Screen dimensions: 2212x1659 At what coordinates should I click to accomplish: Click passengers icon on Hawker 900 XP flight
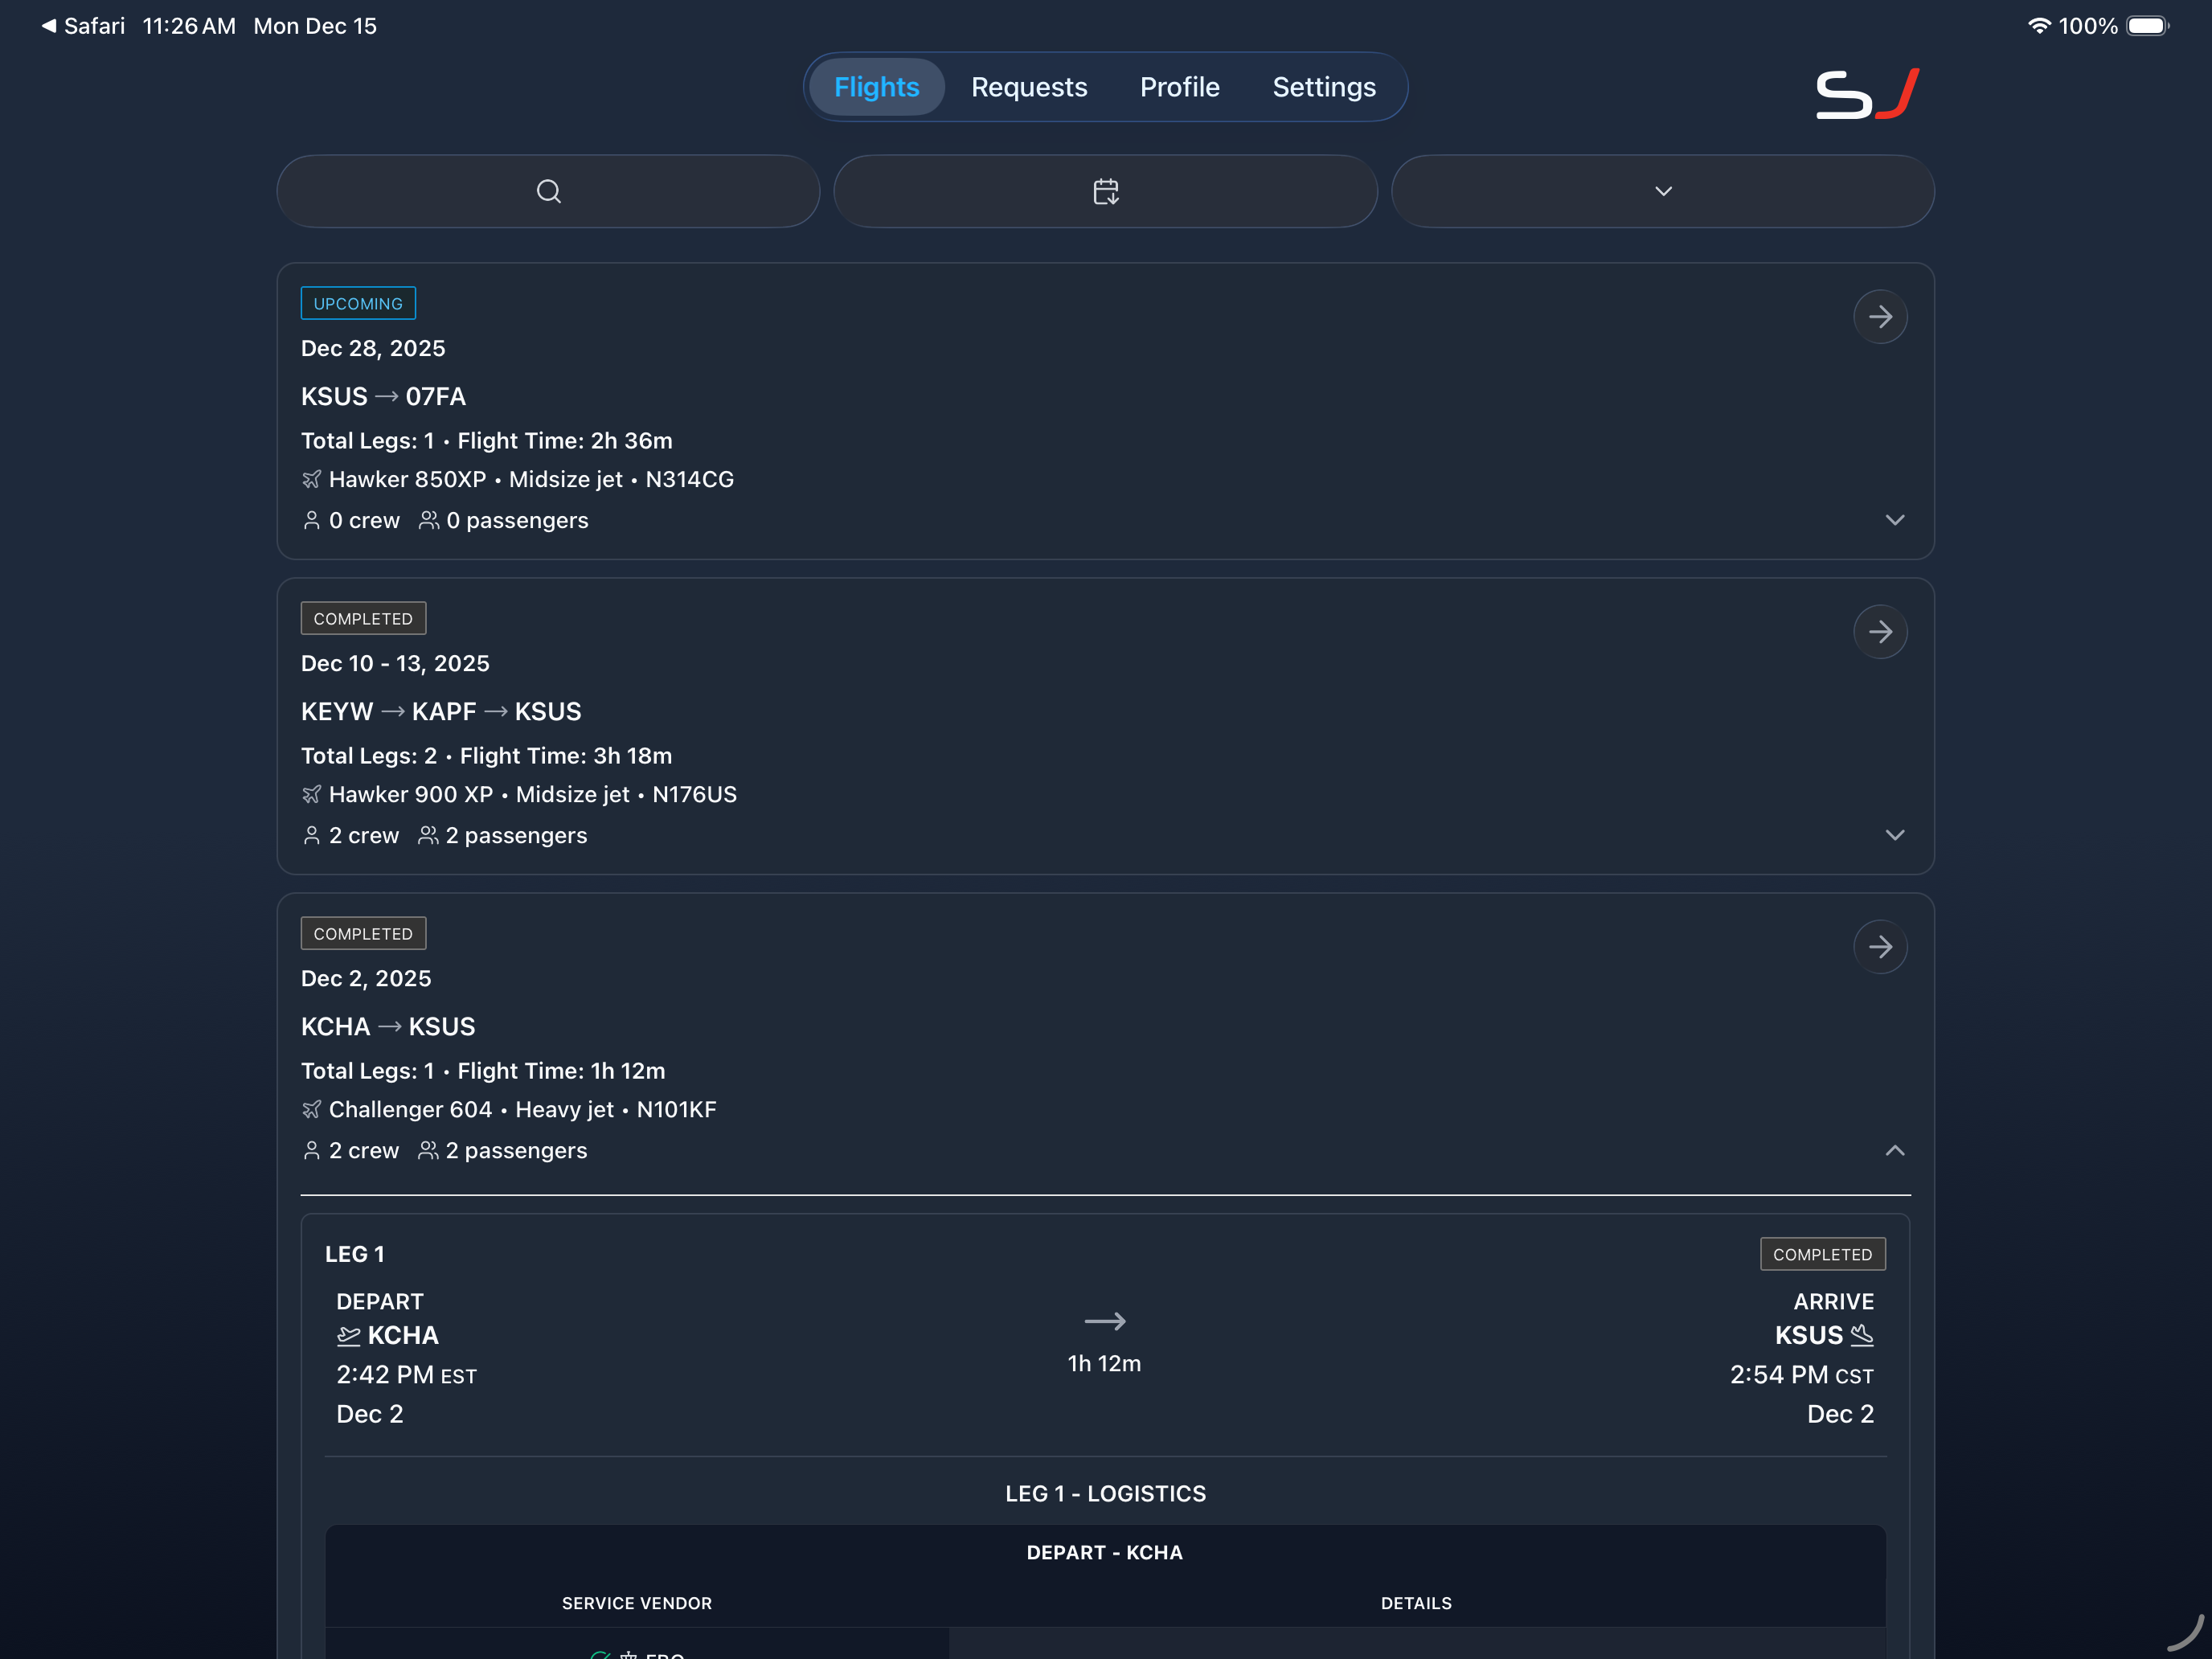[x=428, y=836]
